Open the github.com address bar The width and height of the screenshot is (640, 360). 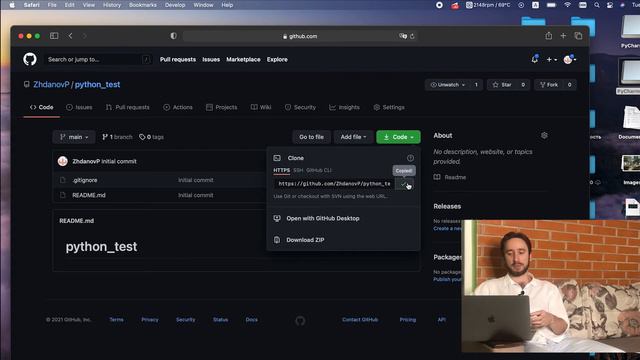(299, 36)
